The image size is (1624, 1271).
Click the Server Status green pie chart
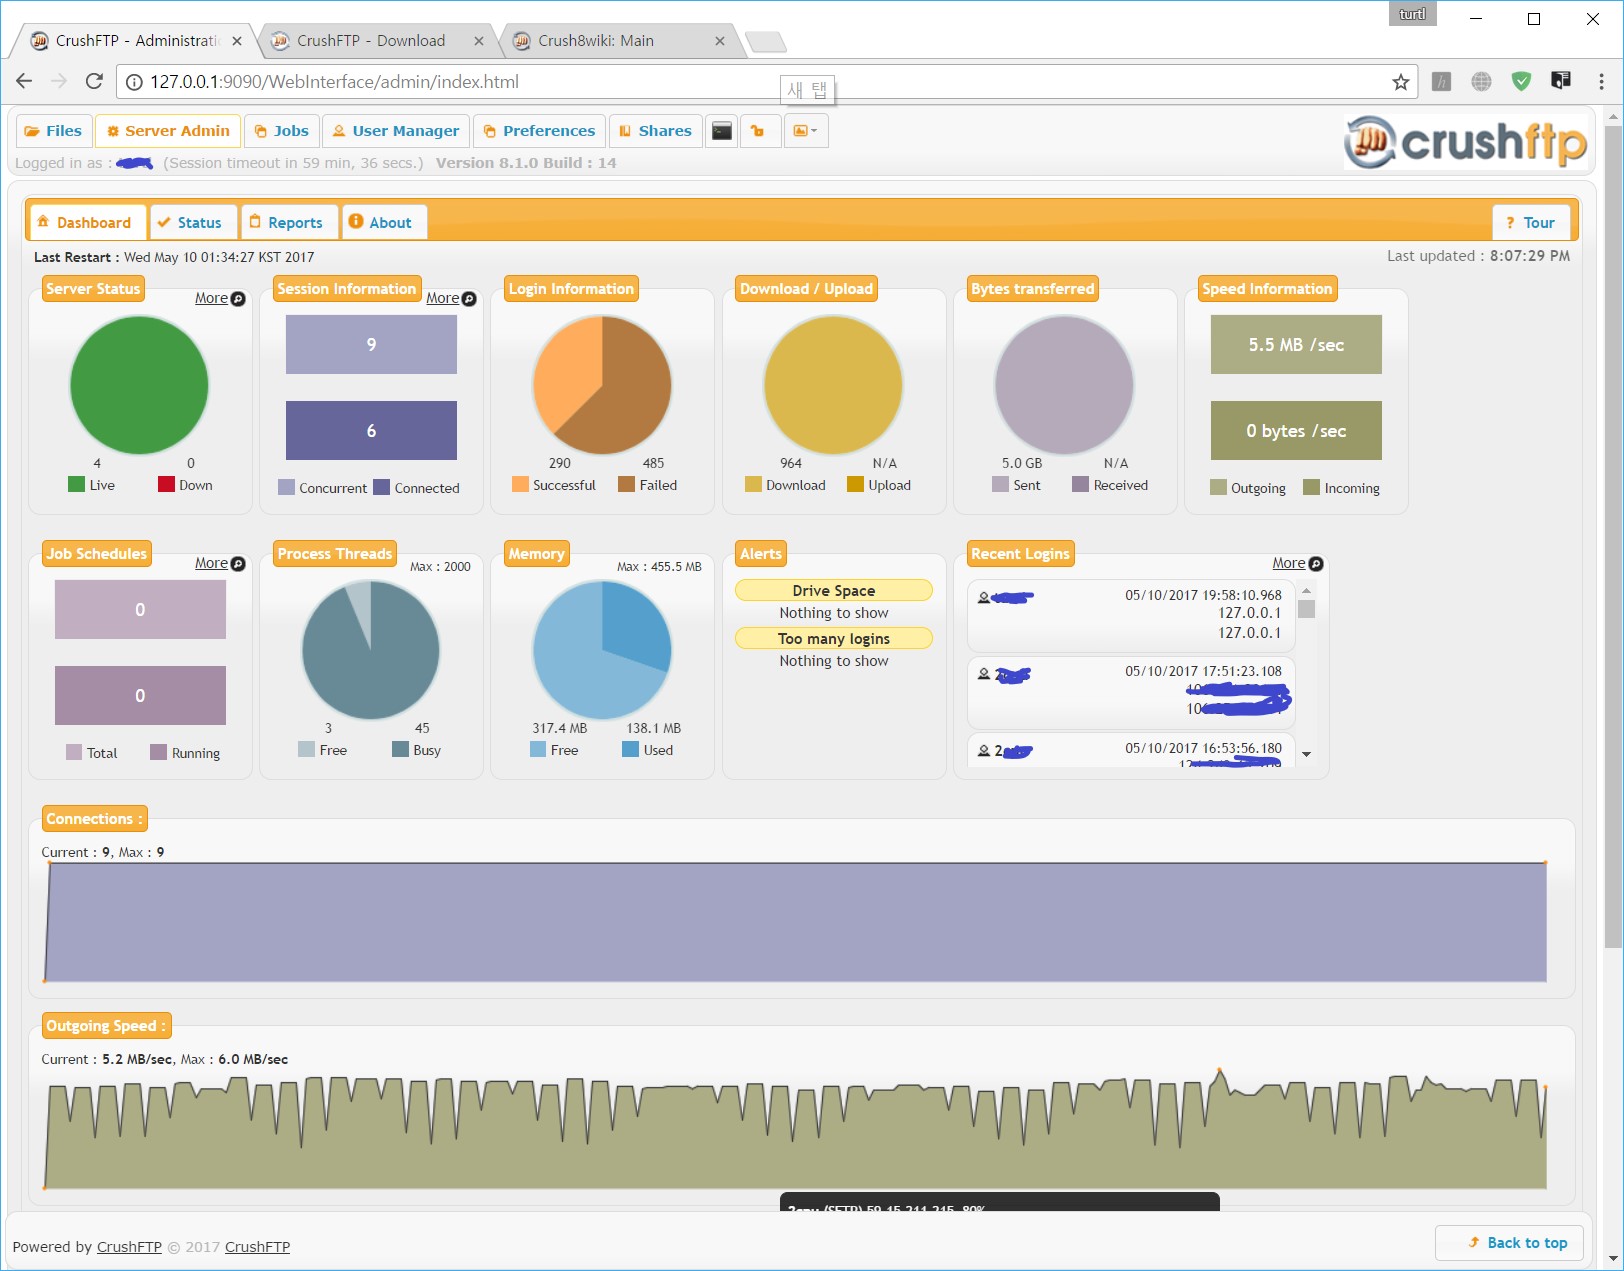pos(139,385)
